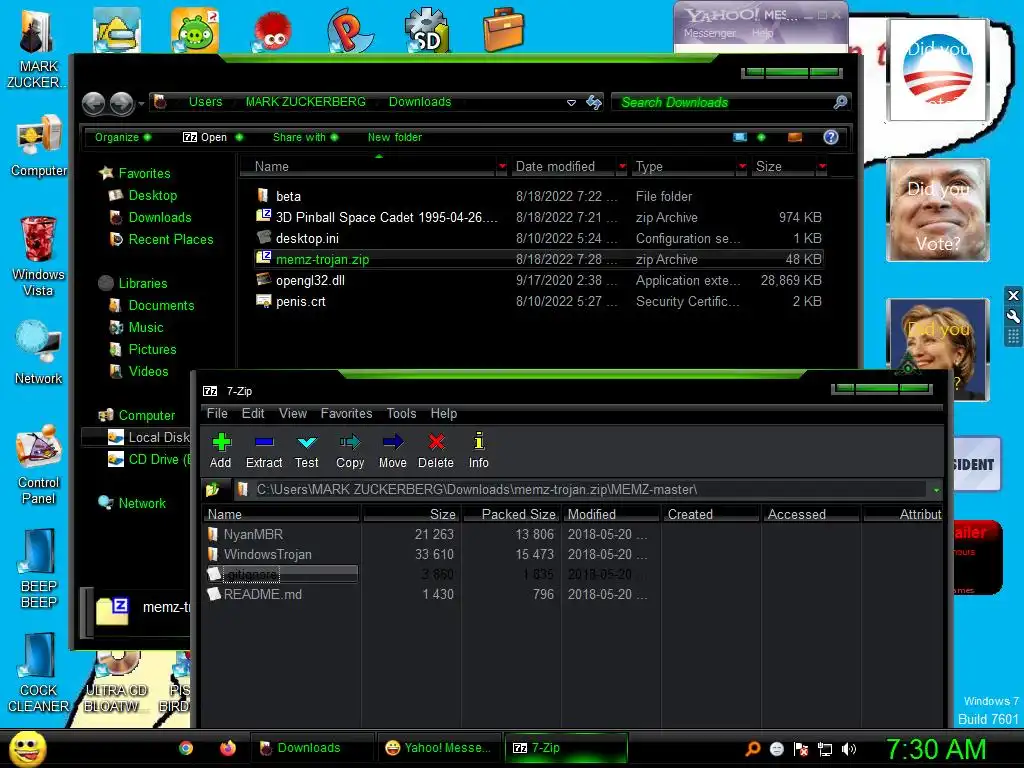Sort 7-Zip list by Packed Size column
Viewport: 1024px width, 768px height.
click(x=511, y=515)
